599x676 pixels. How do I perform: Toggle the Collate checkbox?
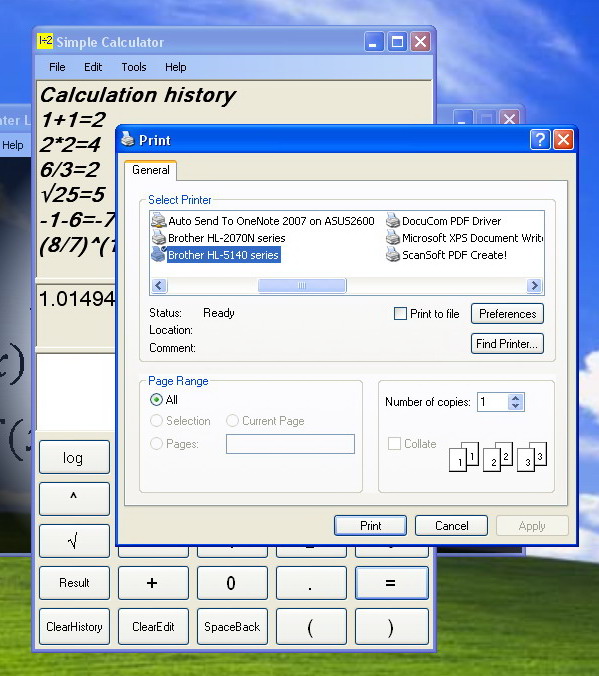tap(394, 443)
